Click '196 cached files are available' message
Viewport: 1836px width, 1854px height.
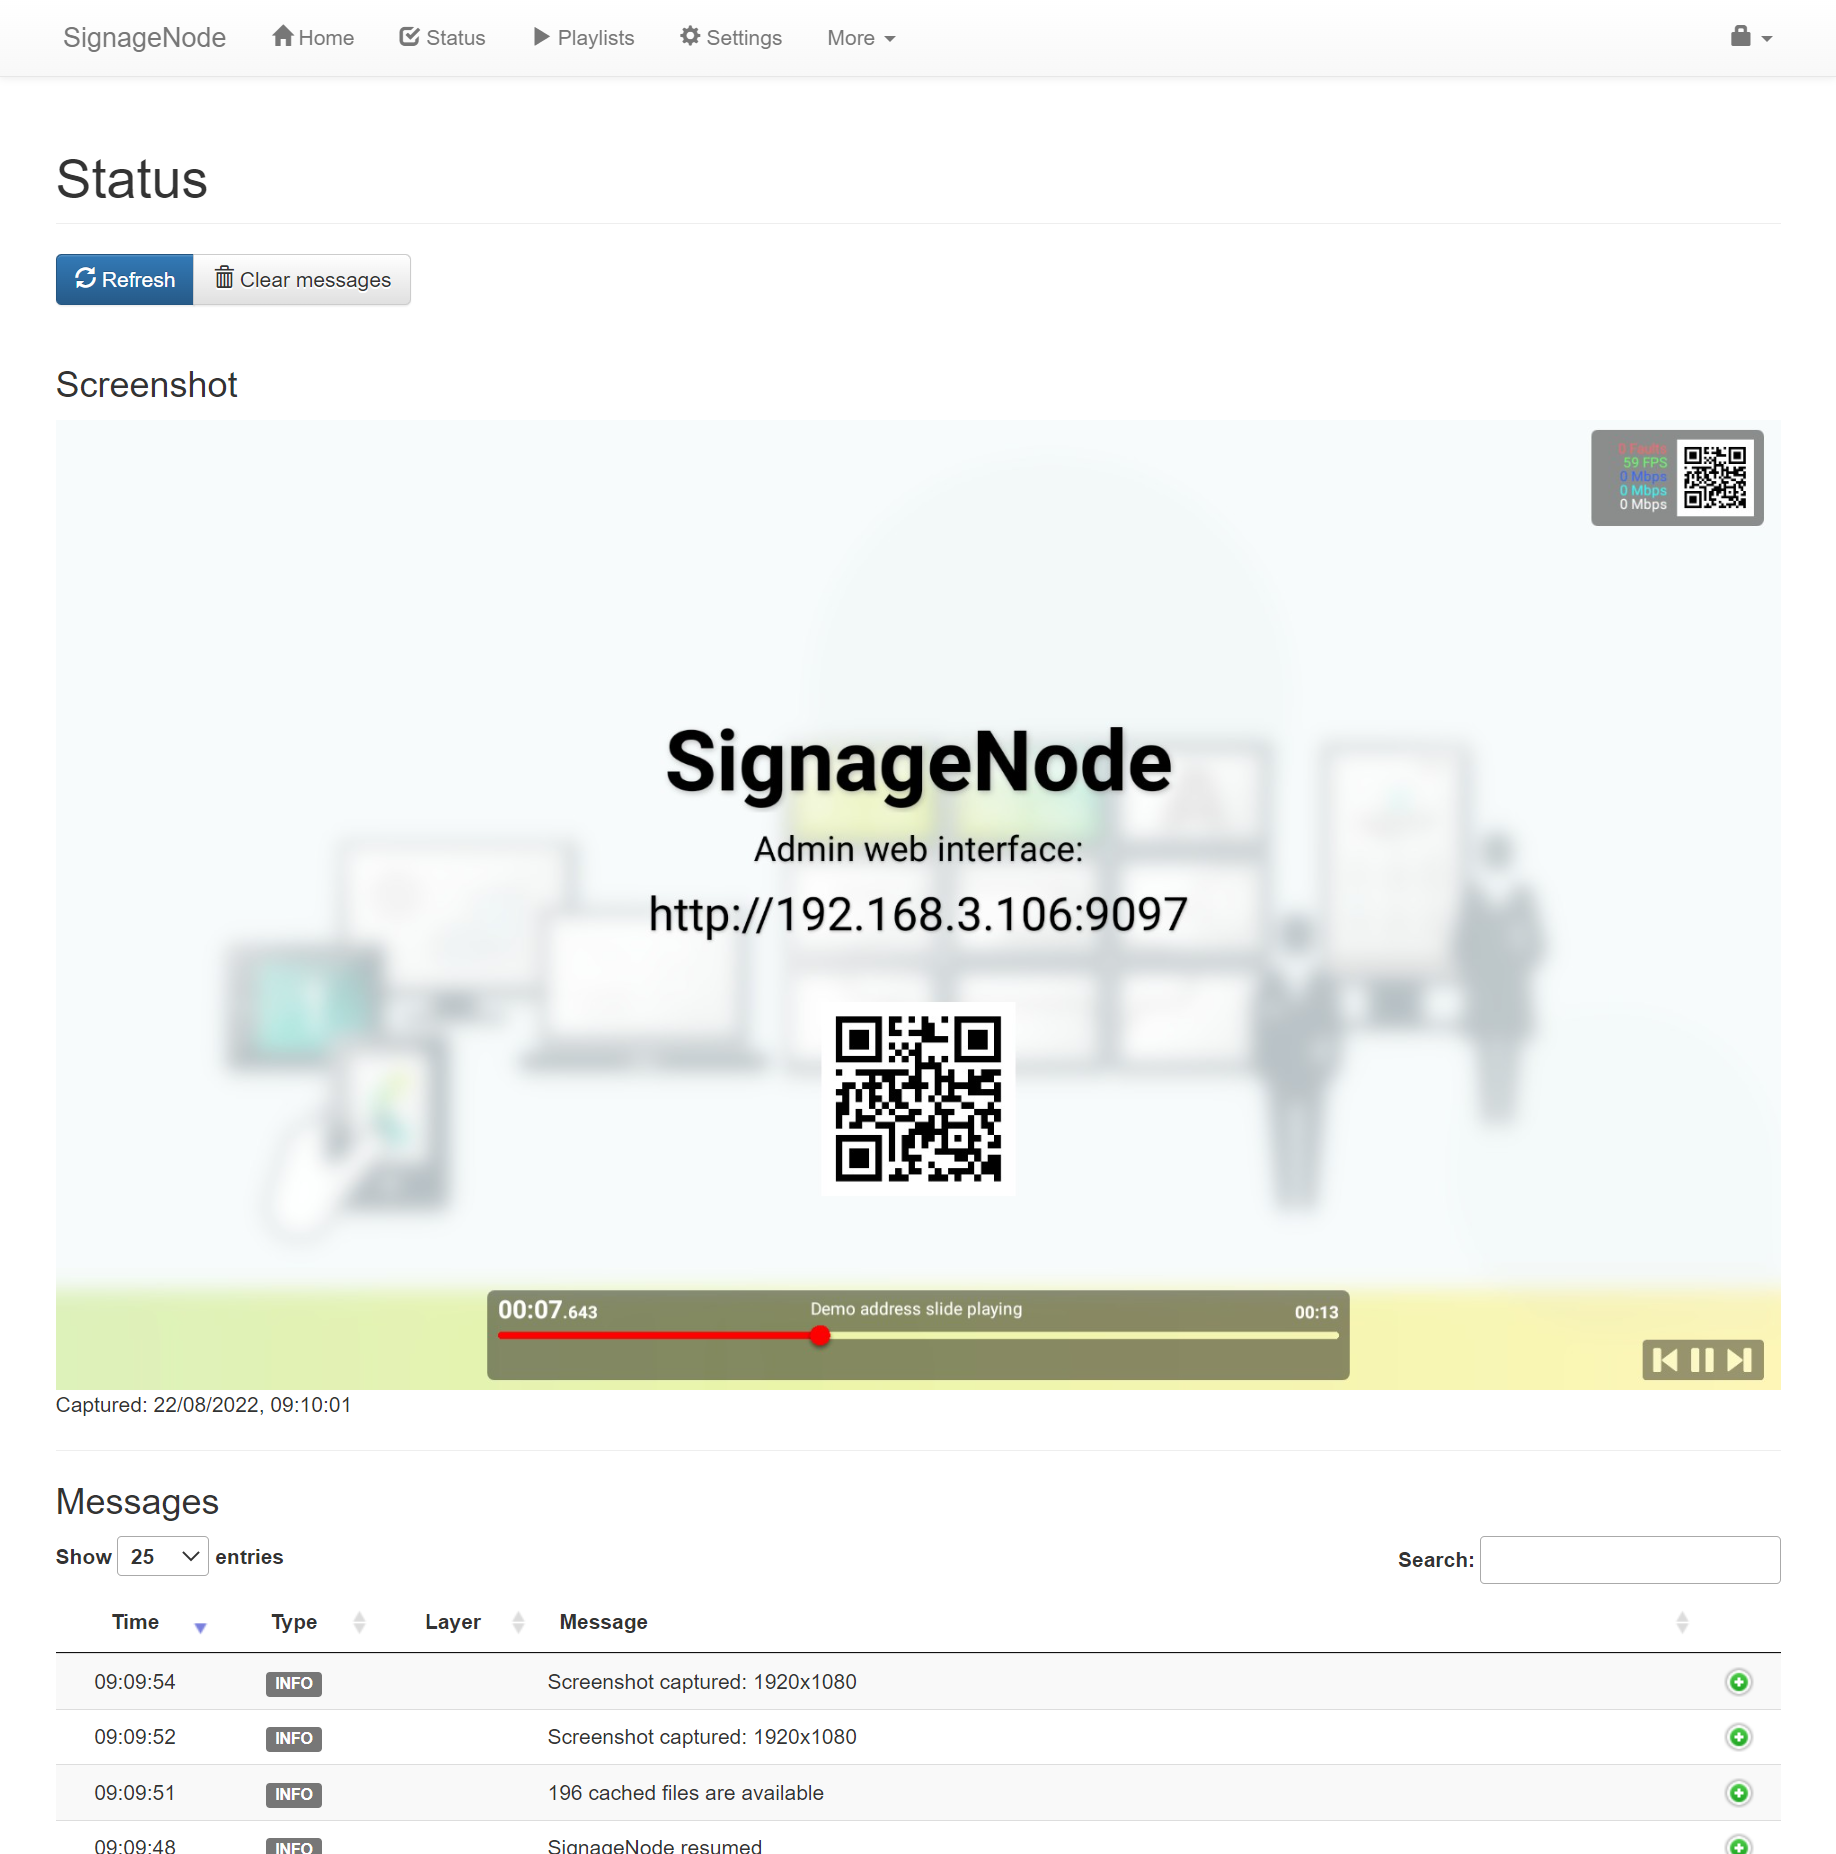[686, 1793]
